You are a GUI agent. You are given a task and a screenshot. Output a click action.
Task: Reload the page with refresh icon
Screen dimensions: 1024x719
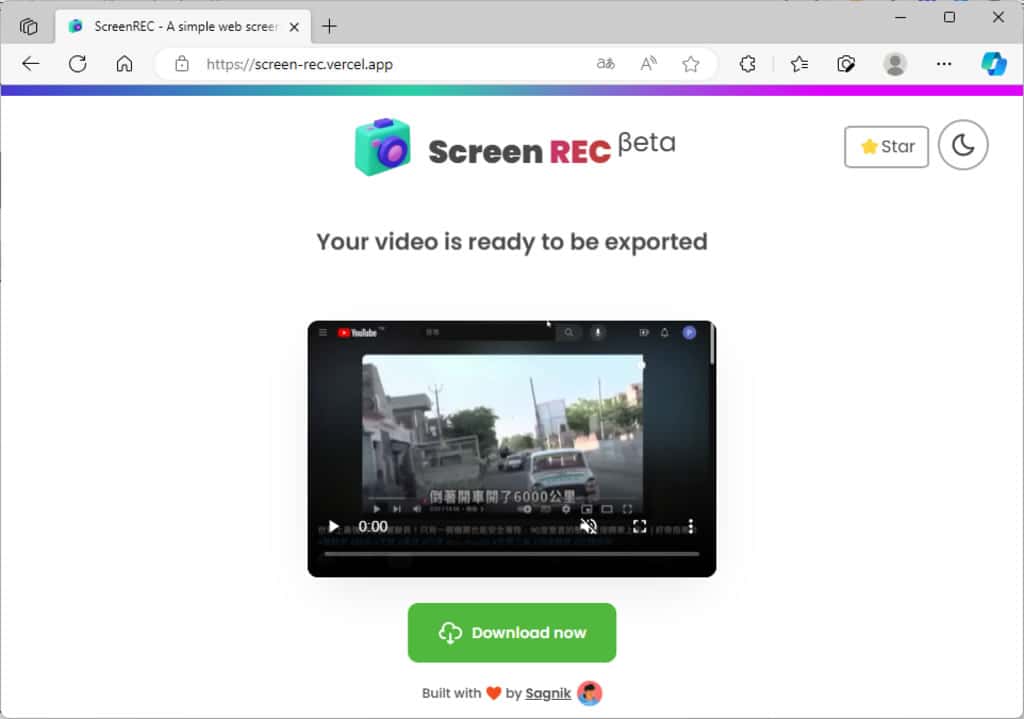[x=78, y=64]
